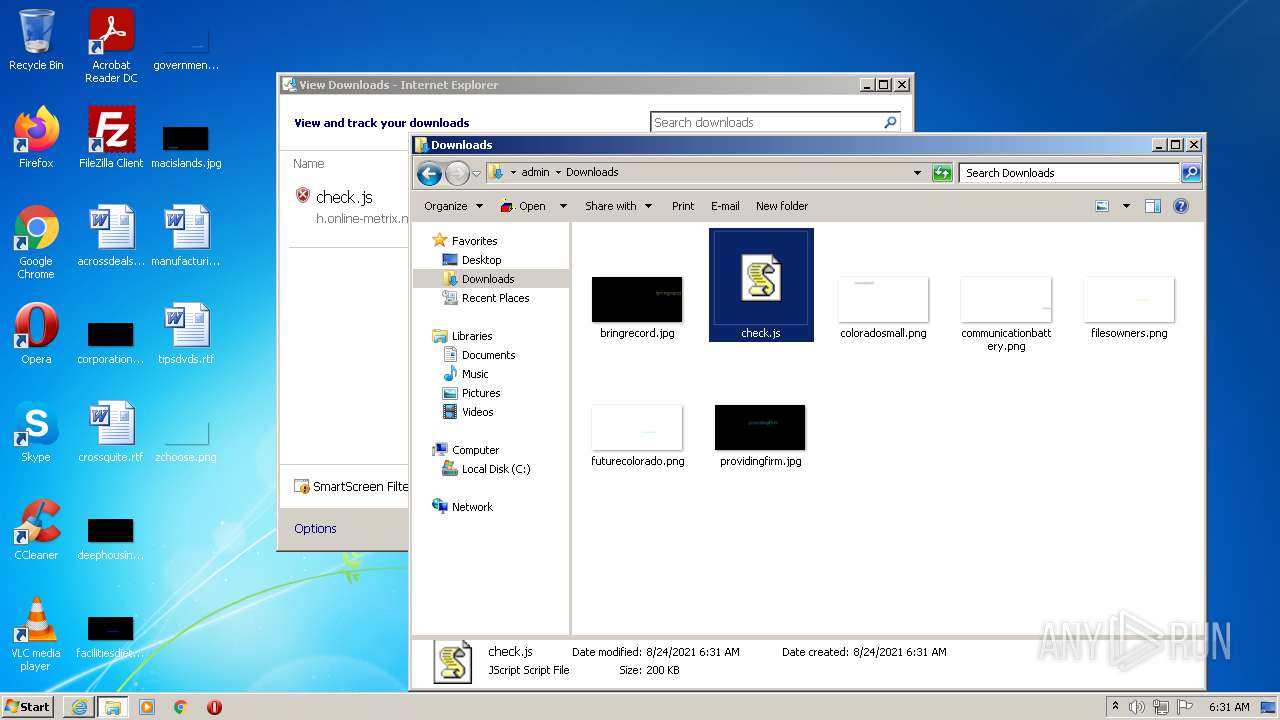Expand the Open button dropdown arrow
The image size is (1280, 720).
563,206
